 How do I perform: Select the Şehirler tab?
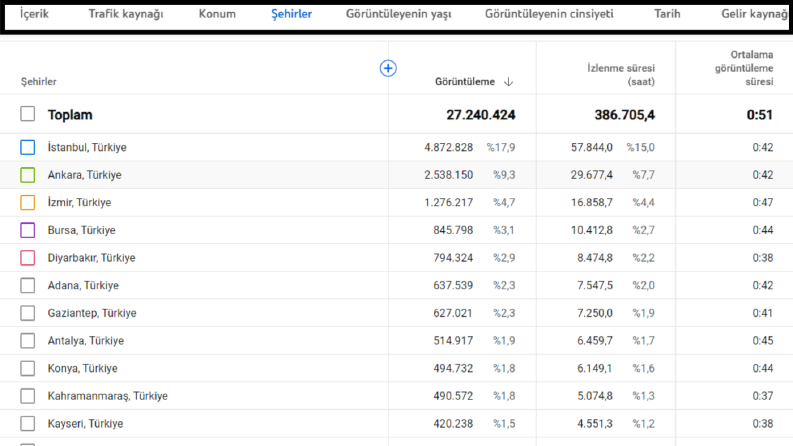click(x=291, y=14)
